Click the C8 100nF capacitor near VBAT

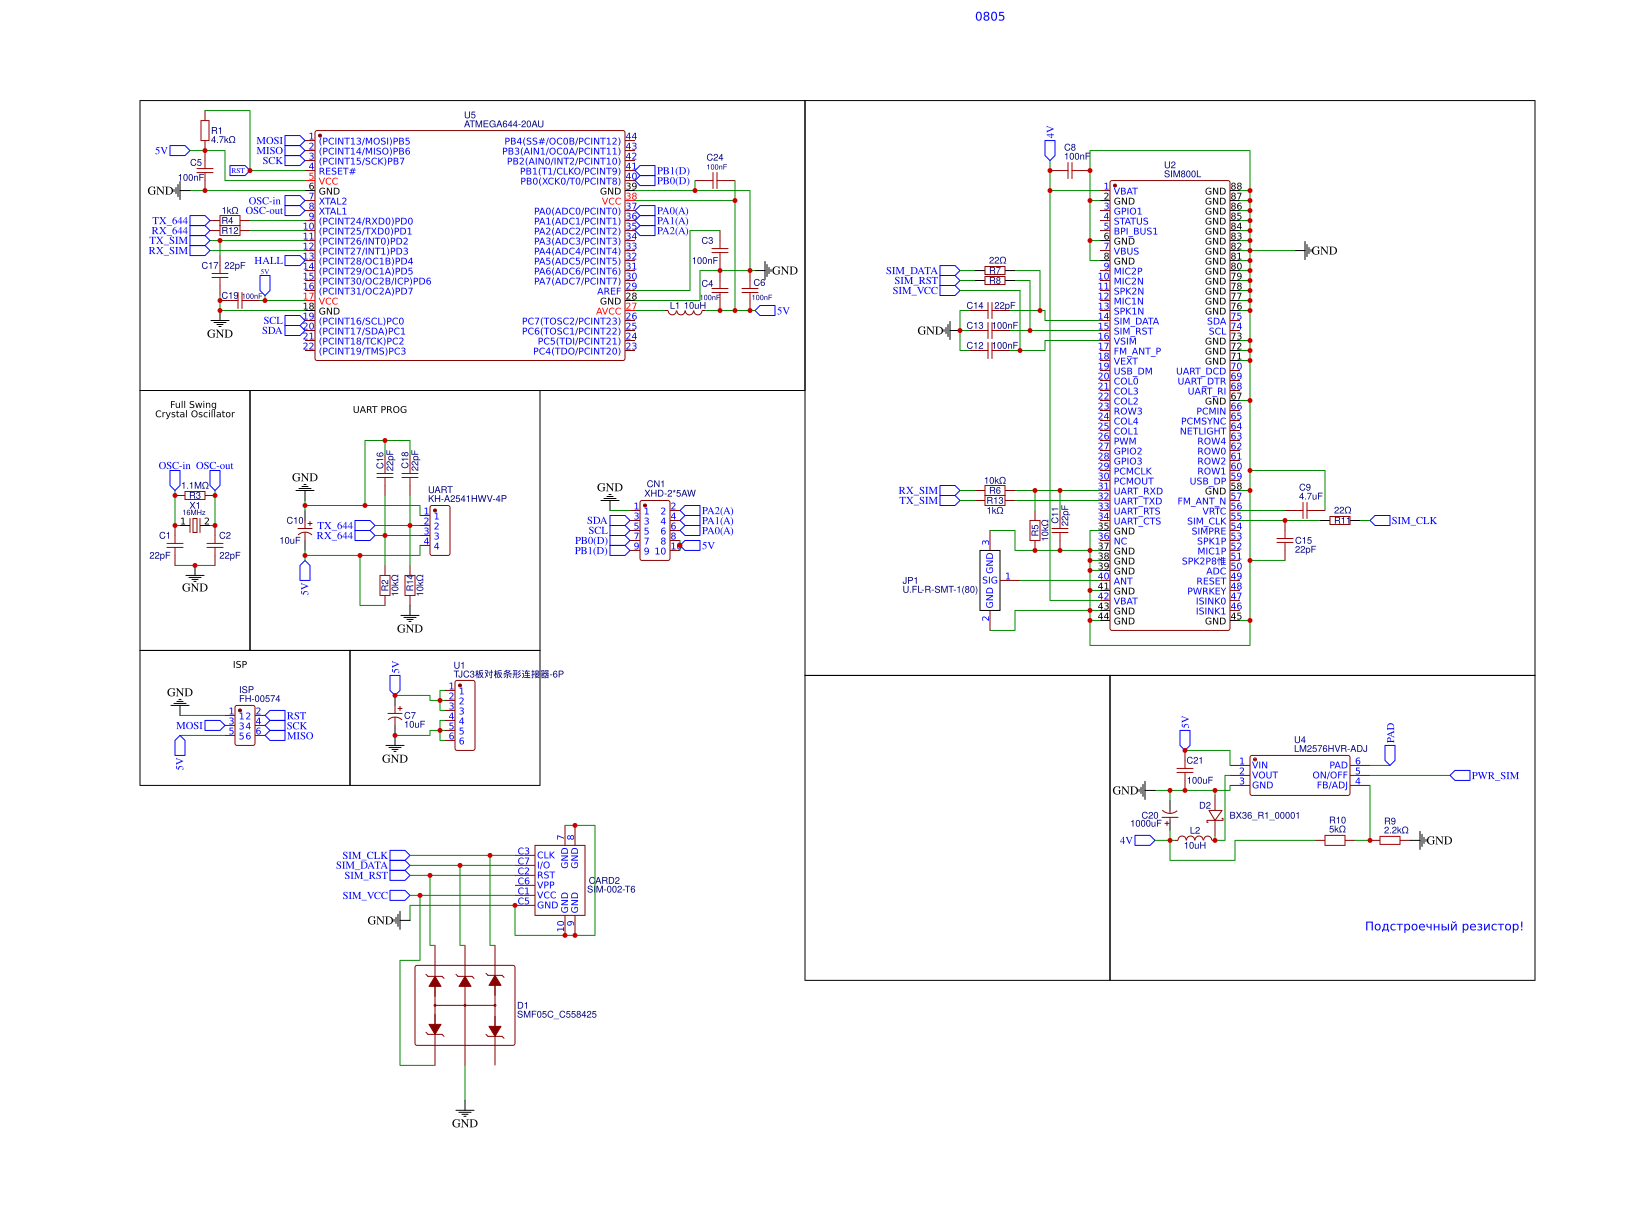1070,170
